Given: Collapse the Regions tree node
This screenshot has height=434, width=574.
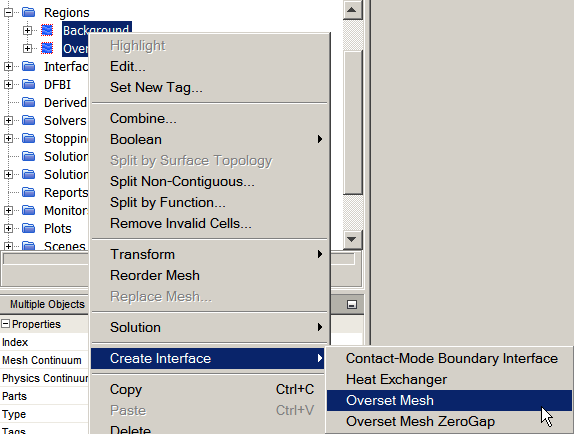Looking at the screenshot, I should [x=8, y=12].
